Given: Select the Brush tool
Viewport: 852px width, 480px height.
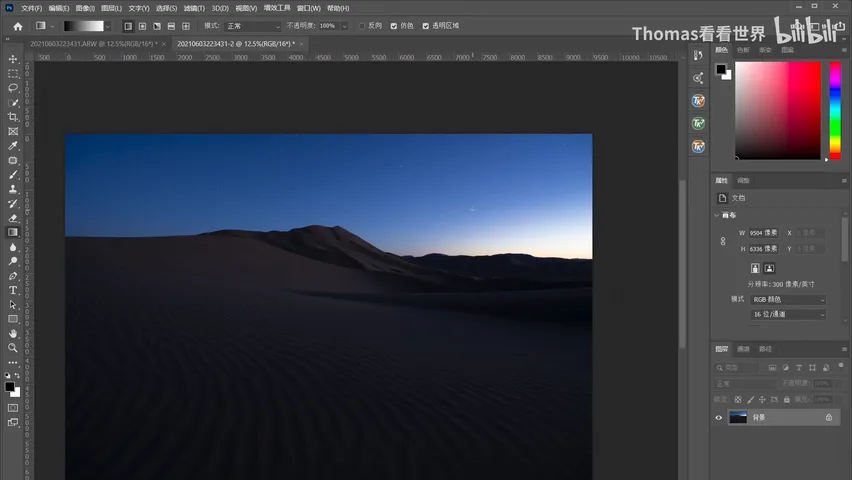Looking at the screenshot, I should click(x=13, y=175).
